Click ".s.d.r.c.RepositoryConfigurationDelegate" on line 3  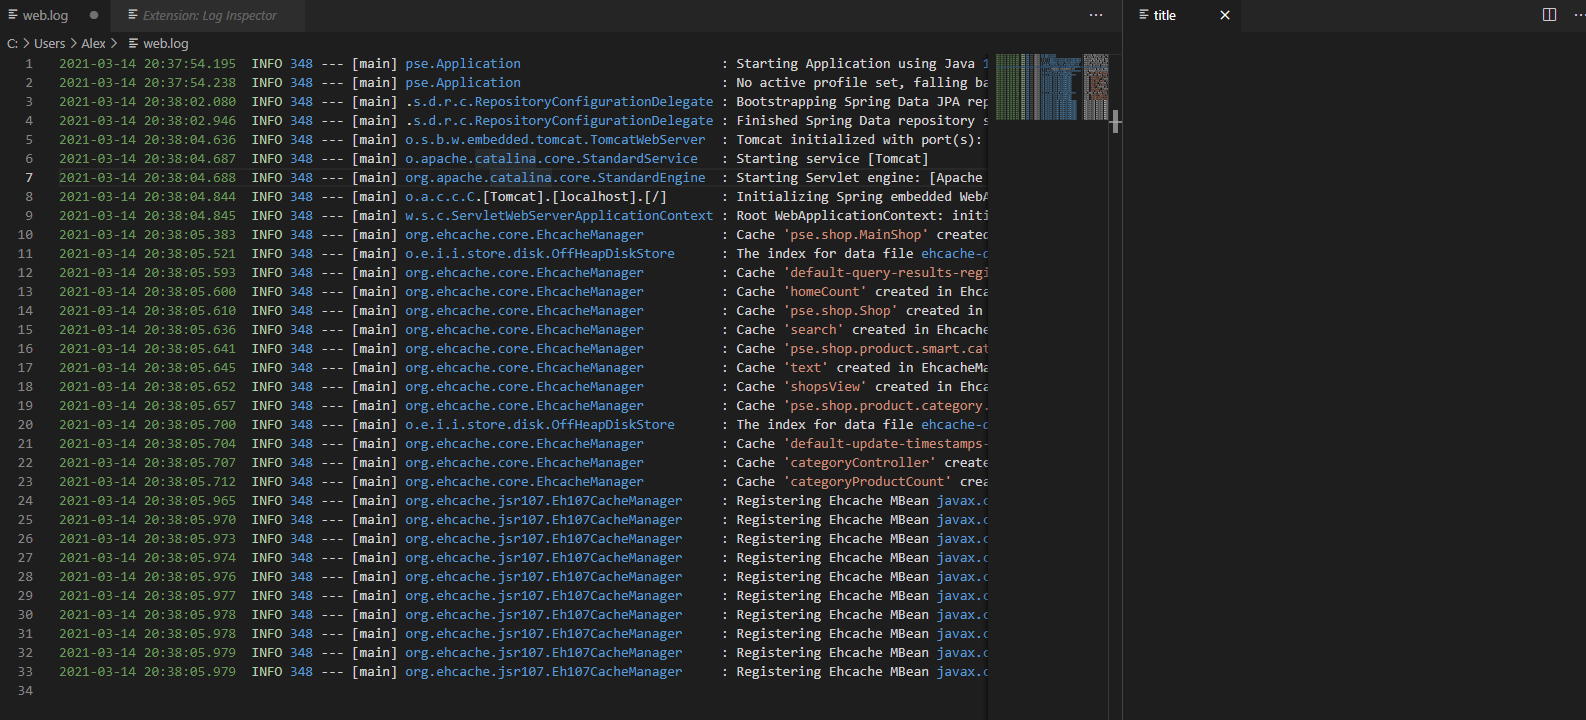pos(559,102)
